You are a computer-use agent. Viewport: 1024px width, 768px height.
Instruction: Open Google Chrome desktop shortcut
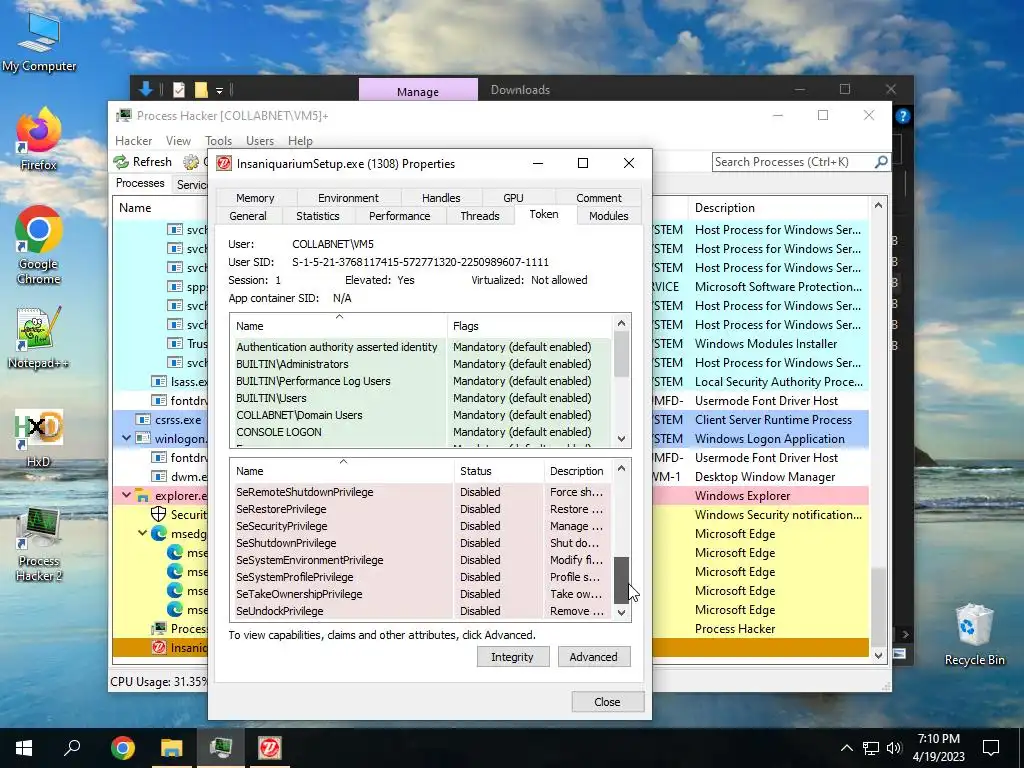(x=39, y=246)
